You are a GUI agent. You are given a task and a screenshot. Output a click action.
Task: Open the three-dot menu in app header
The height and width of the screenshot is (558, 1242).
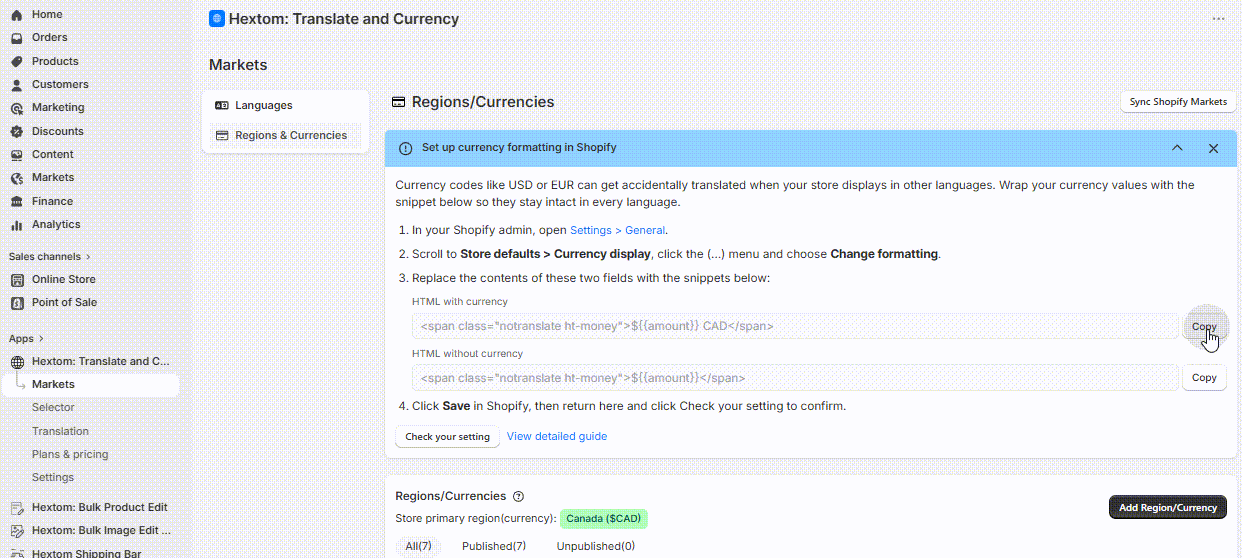click(x=1218, y=18)
